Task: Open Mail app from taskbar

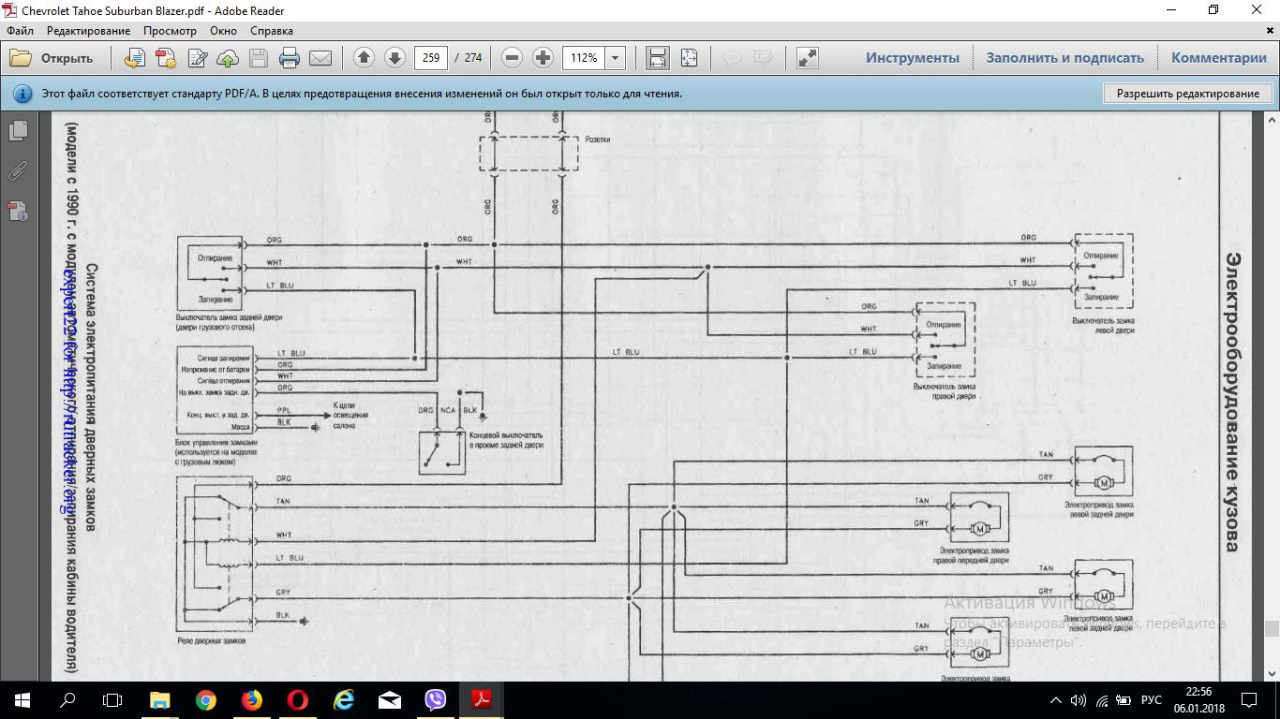Action: 390,700
